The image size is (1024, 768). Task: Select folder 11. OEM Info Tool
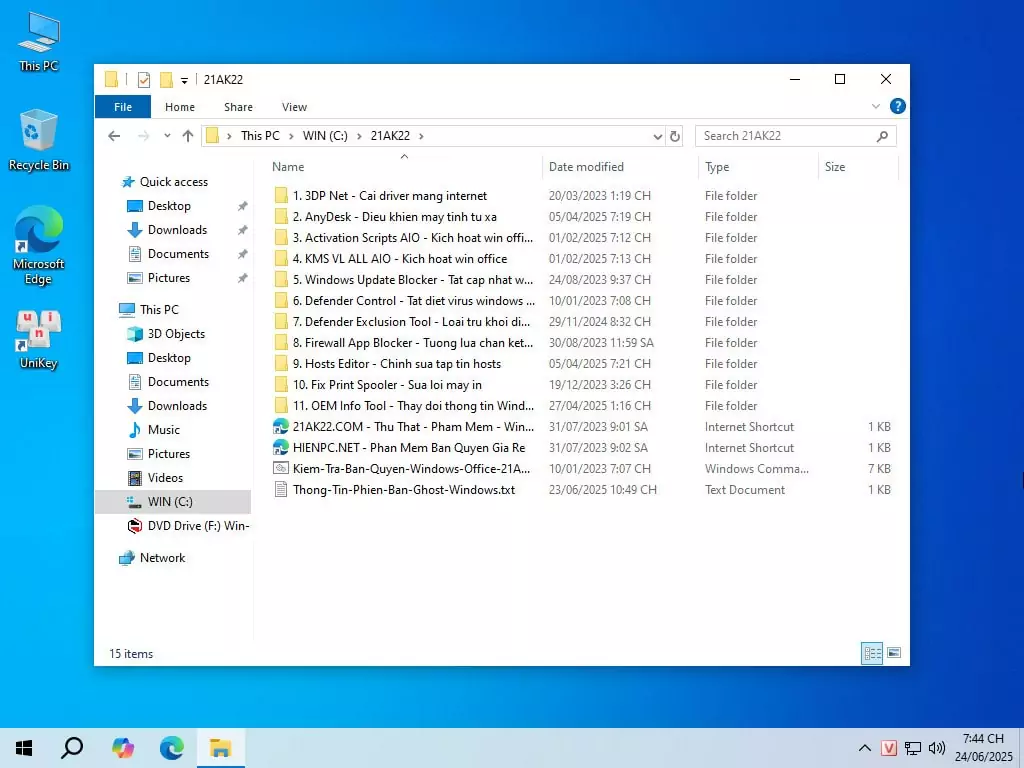(413, 406)
